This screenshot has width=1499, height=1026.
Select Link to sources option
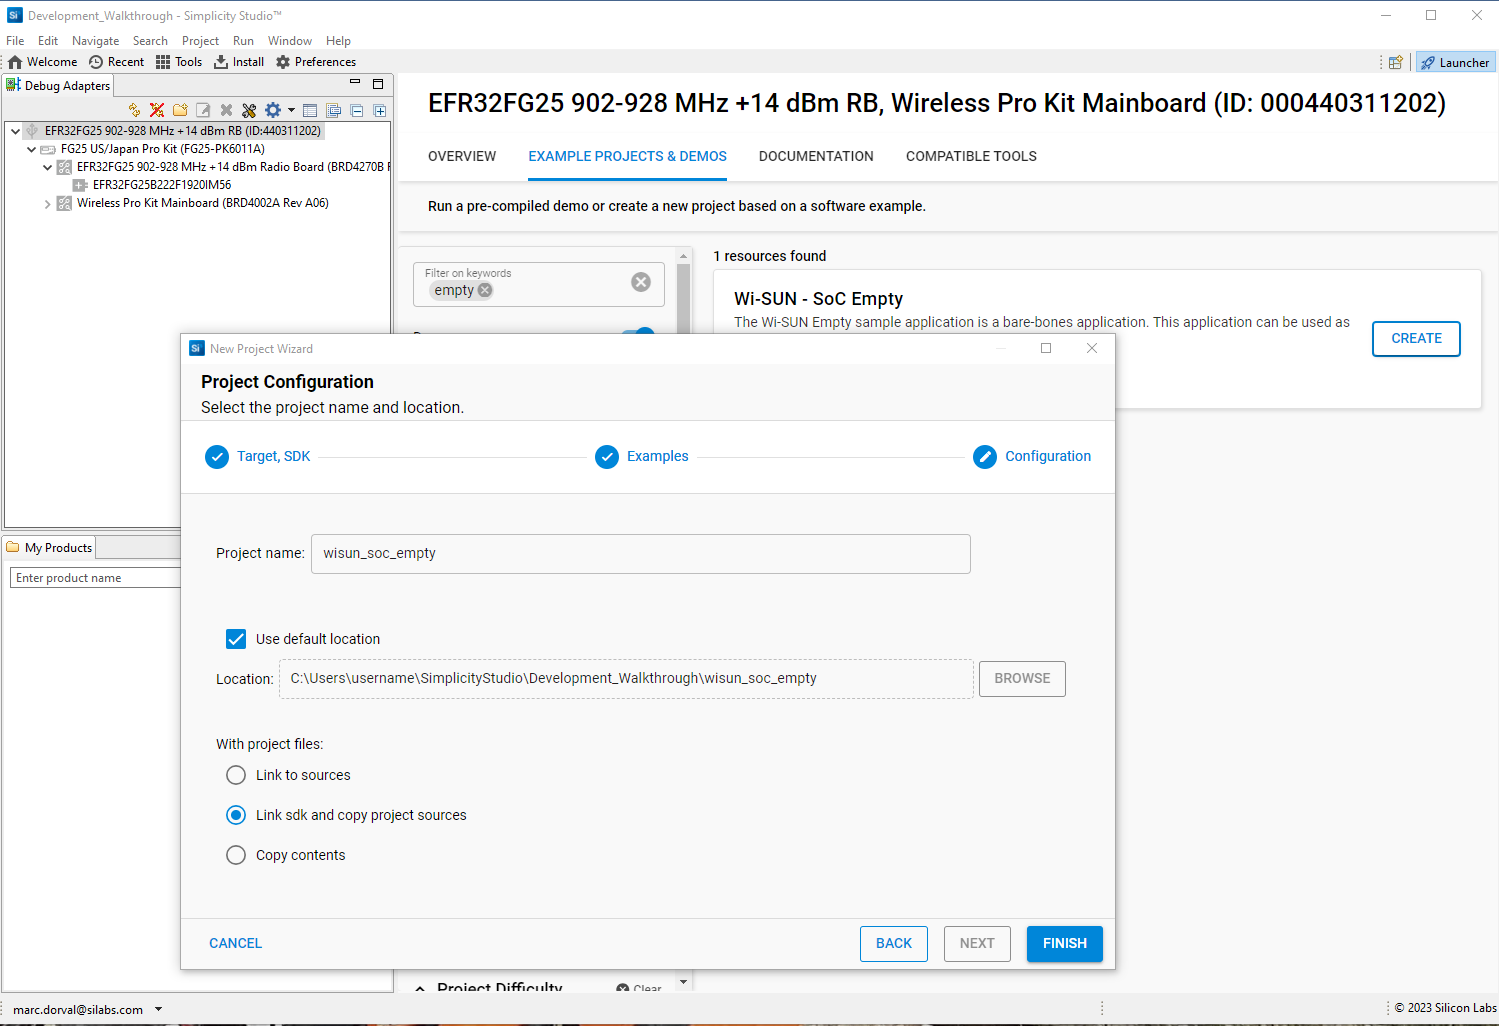[x=236, y=775]
